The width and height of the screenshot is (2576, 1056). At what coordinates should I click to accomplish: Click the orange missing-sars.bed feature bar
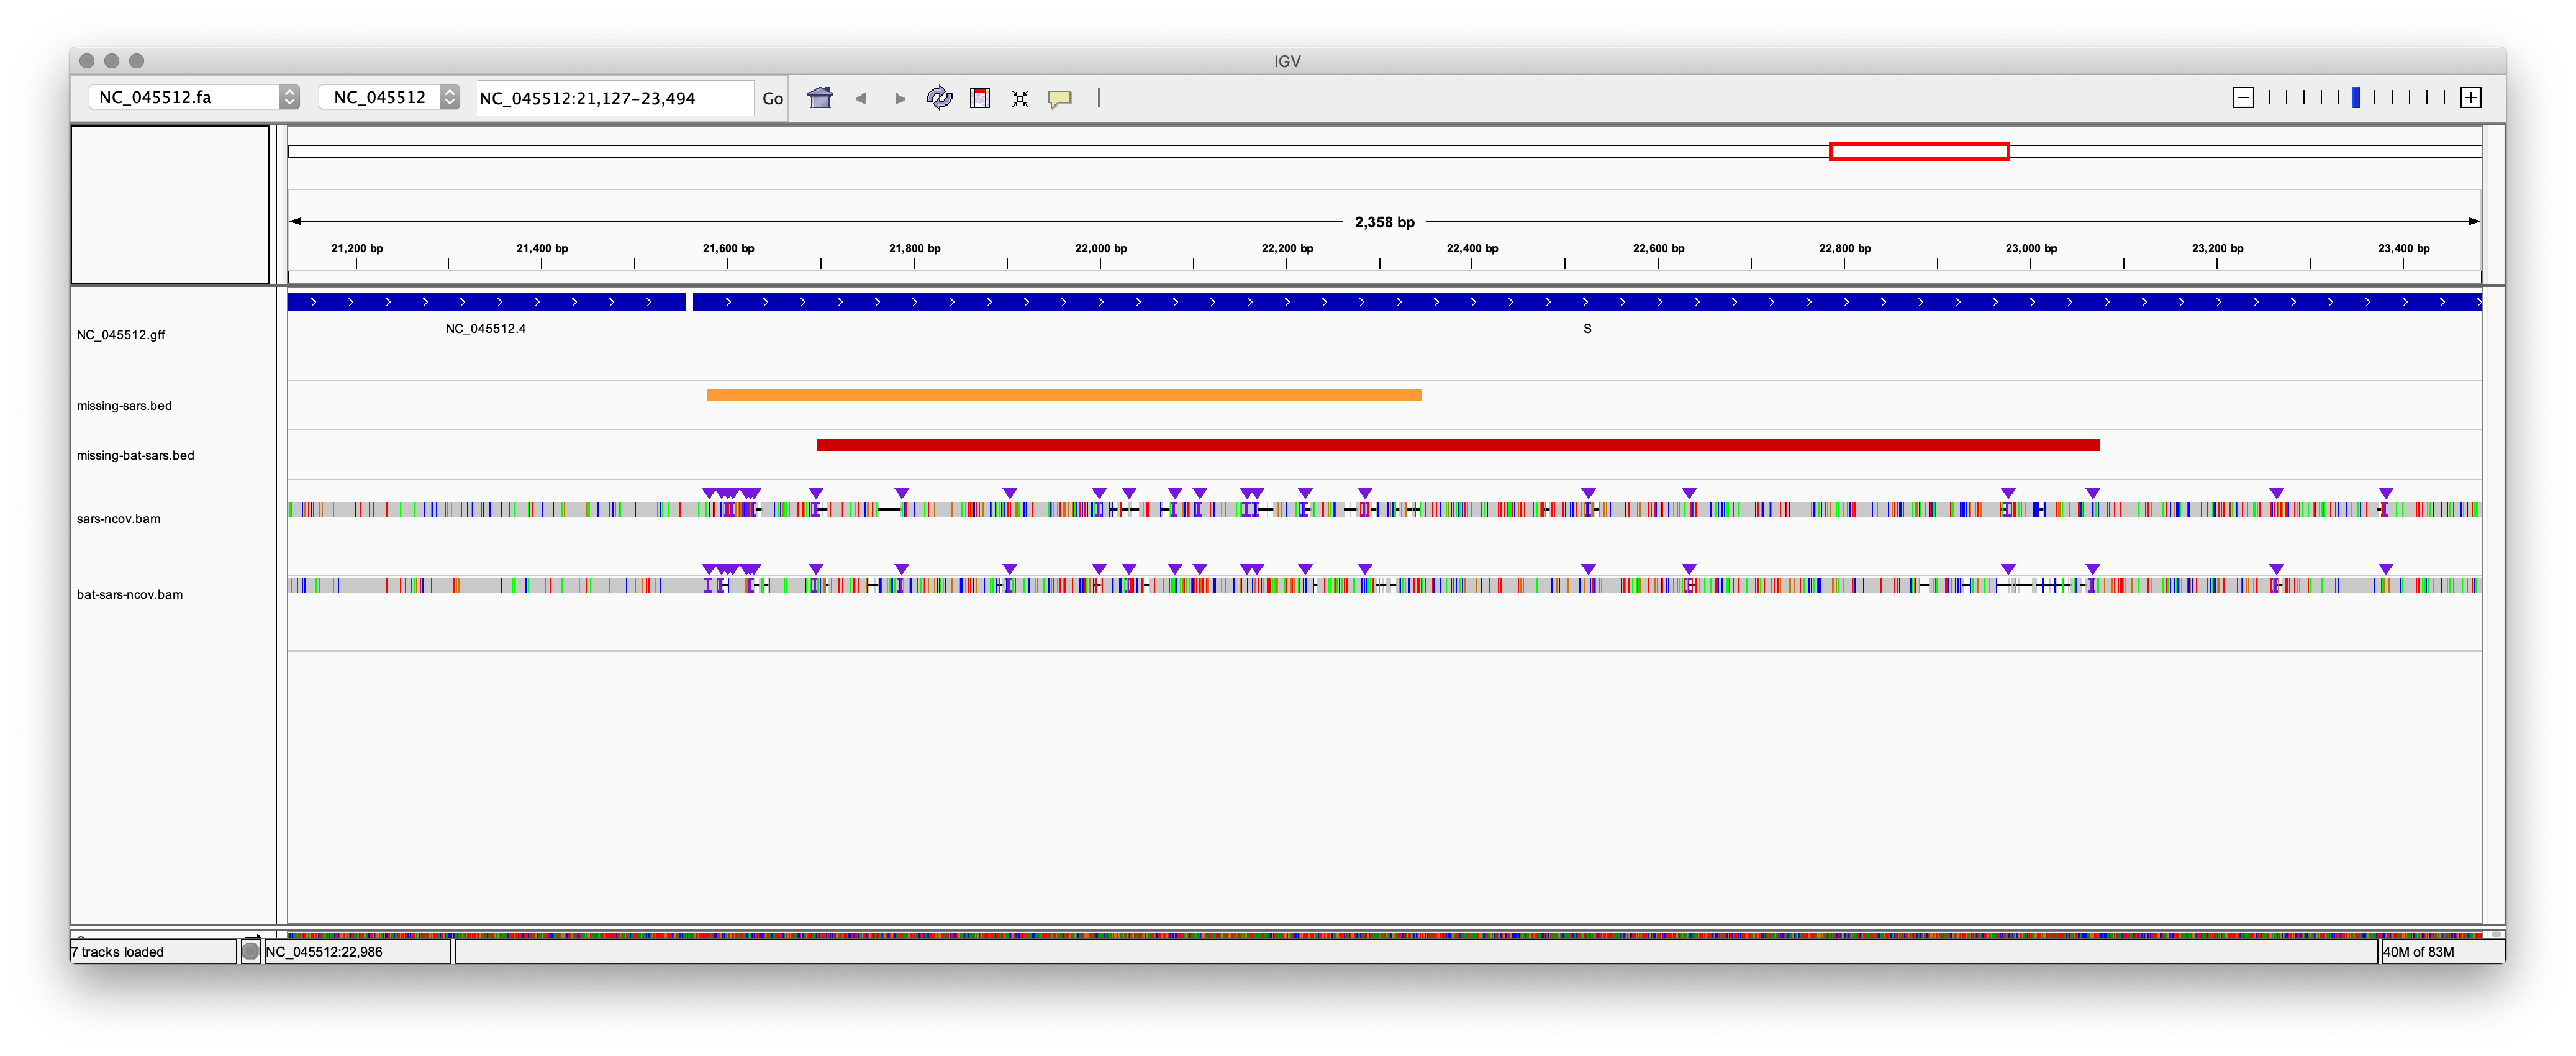pos(1063,395)
